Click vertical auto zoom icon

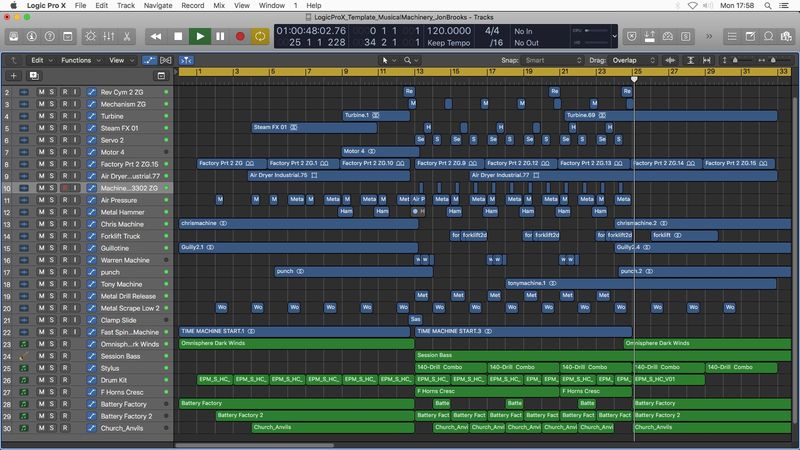pyautogui.click(x=690, y=60)
